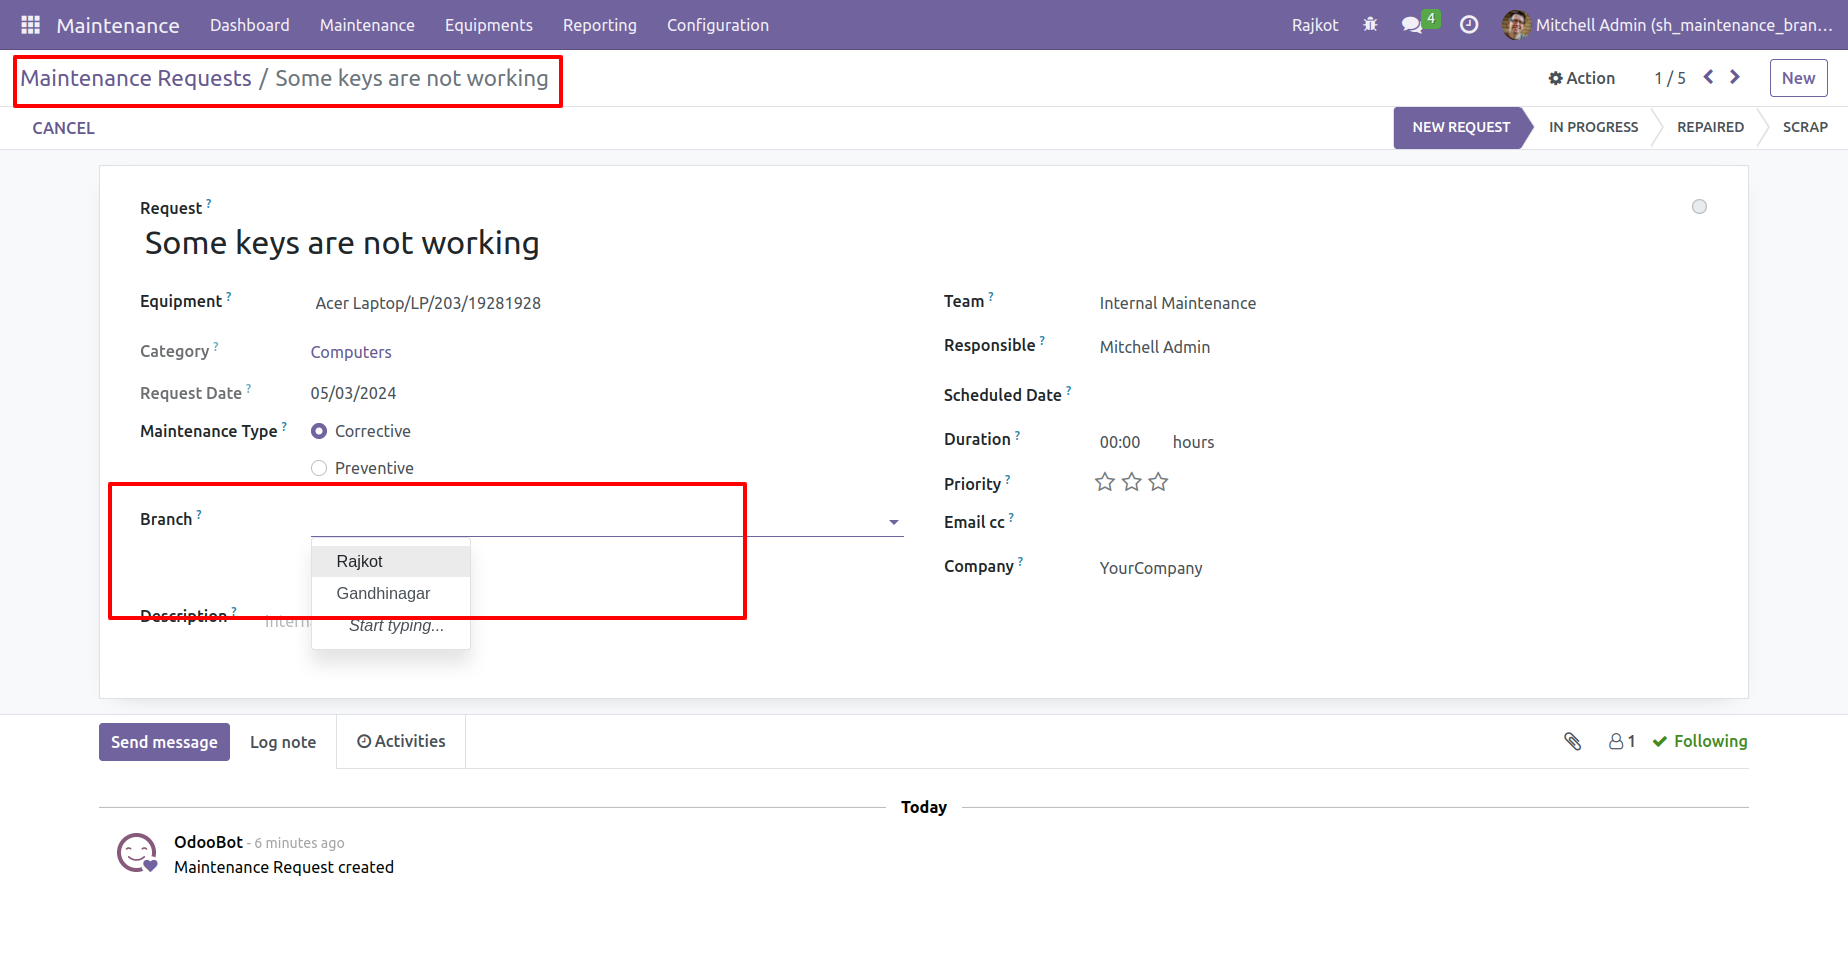Open the conversations chat icon

[1412, 25]
